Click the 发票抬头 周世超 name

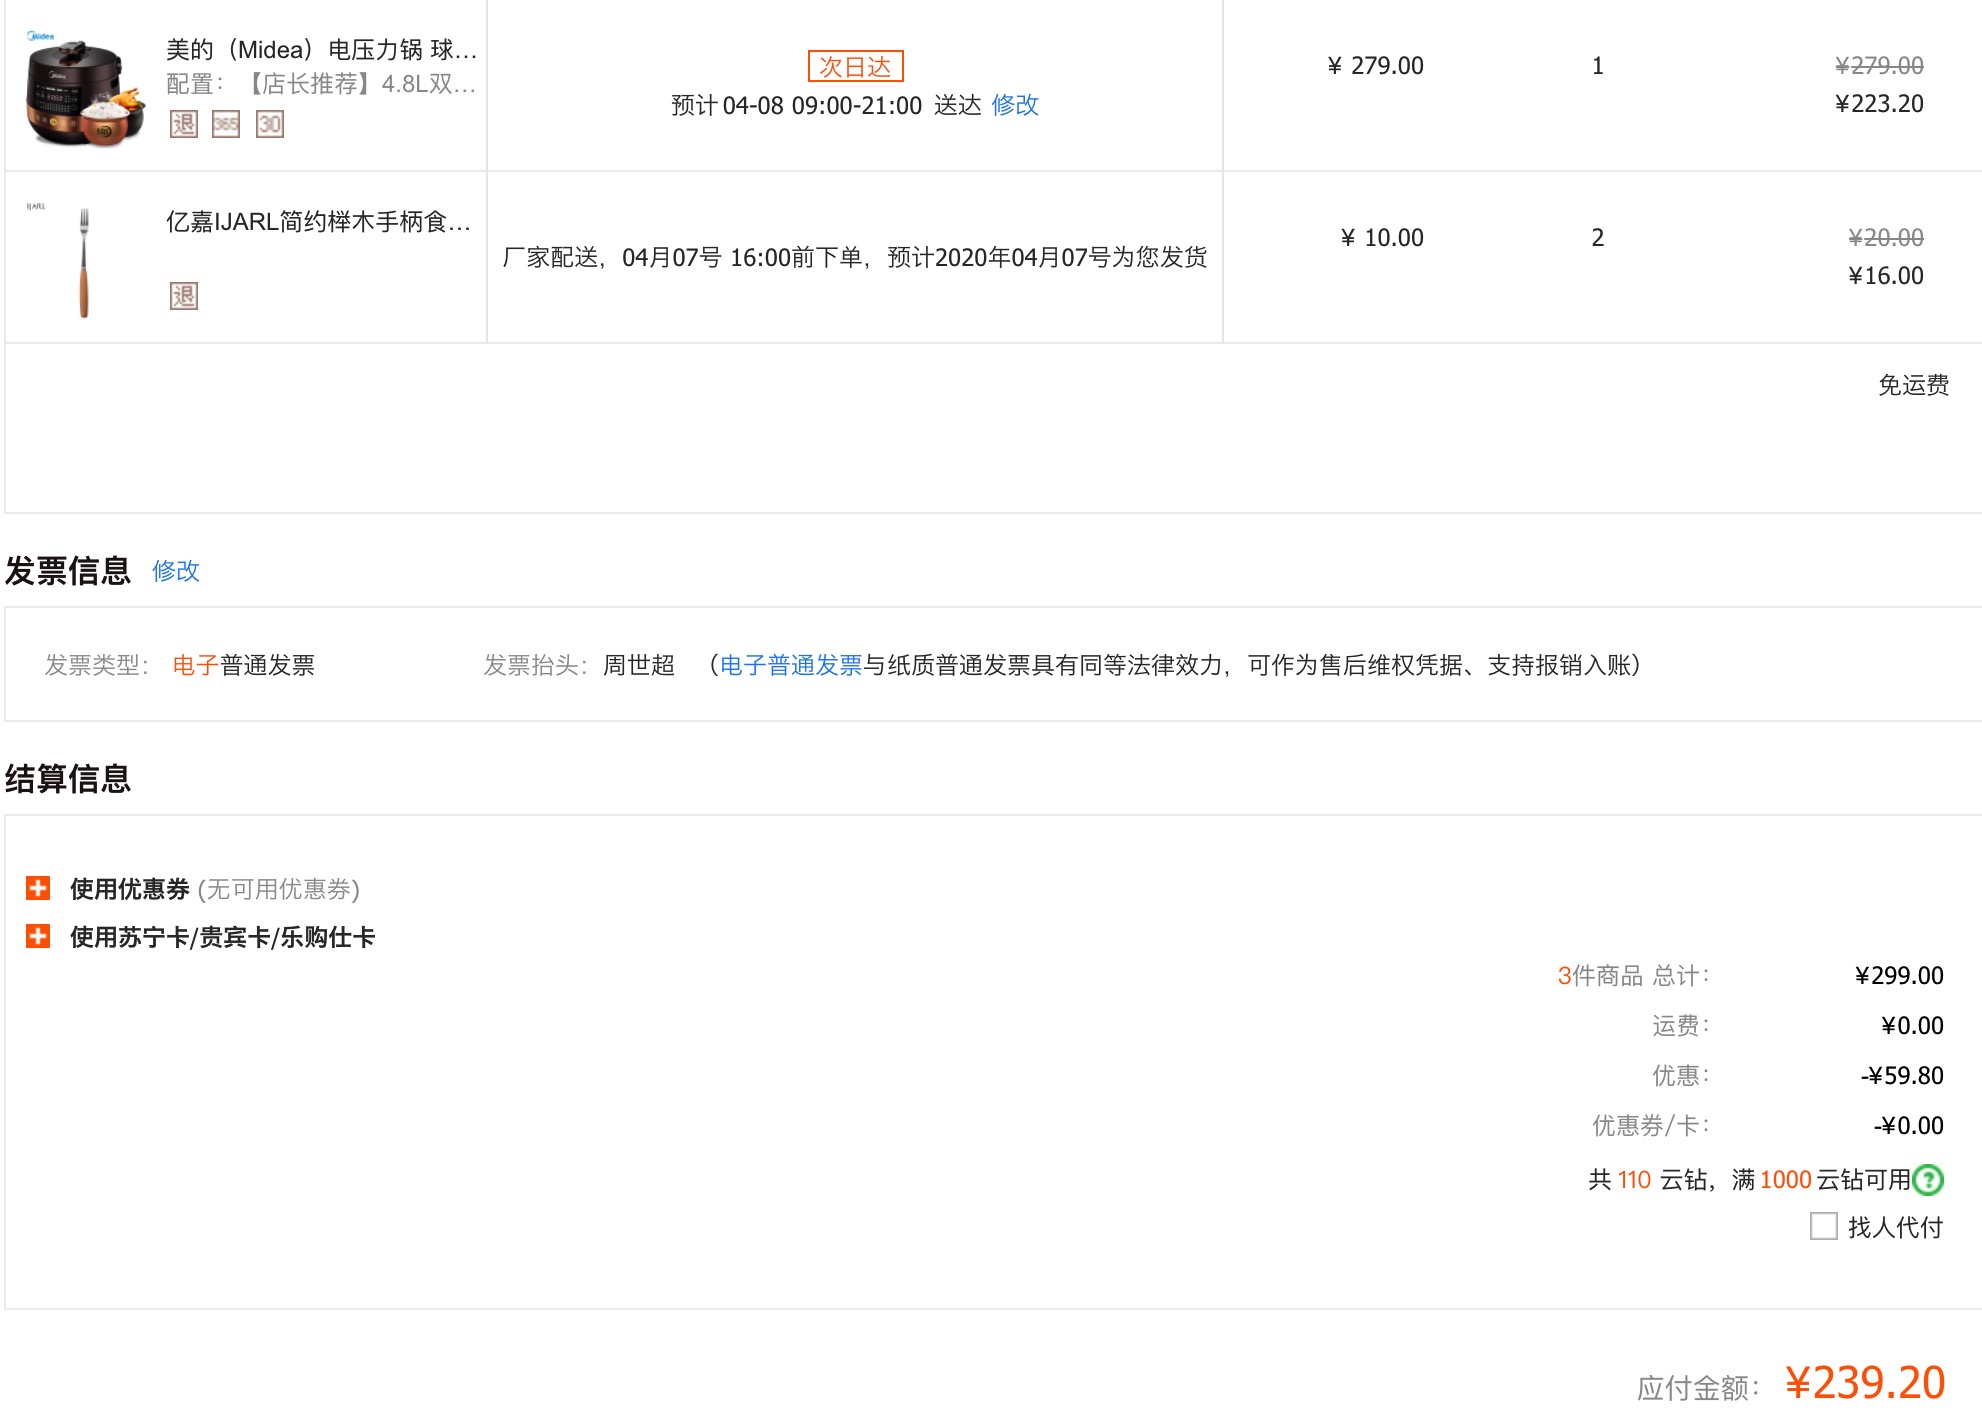coord(639,665)
